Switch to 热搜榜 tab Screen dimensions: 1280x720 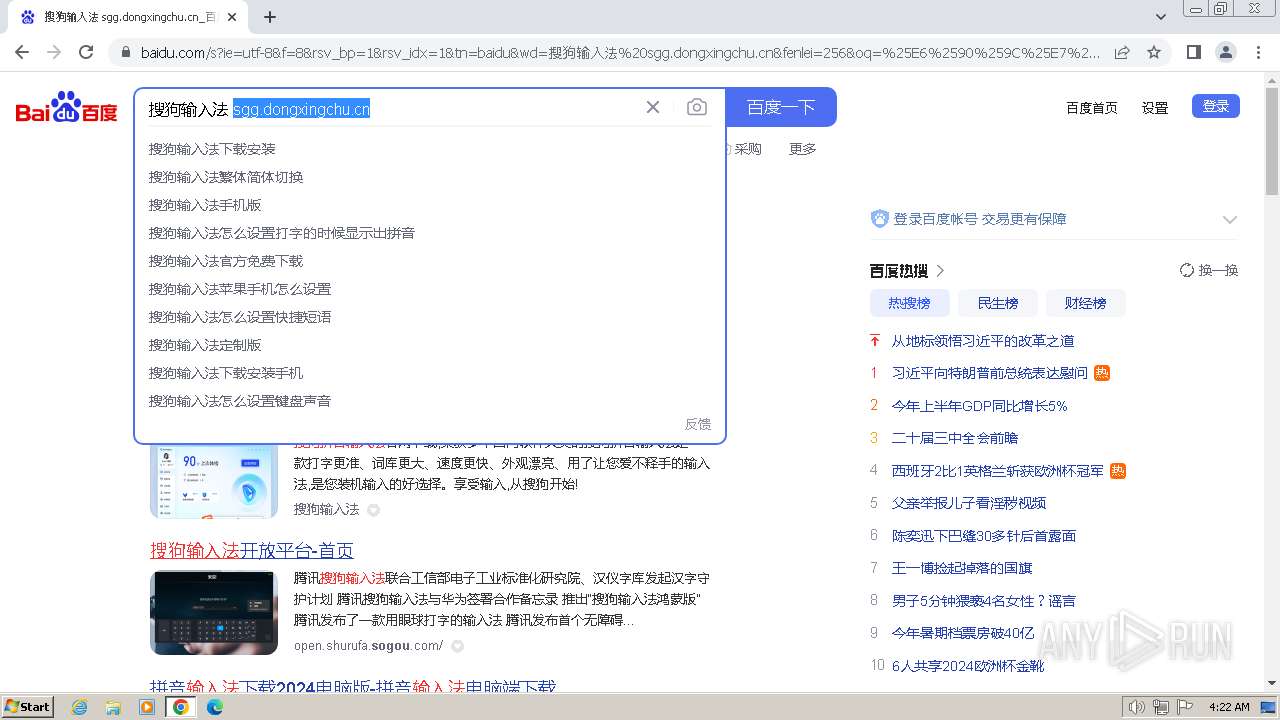pyautogui.click(x=909, y=303)
